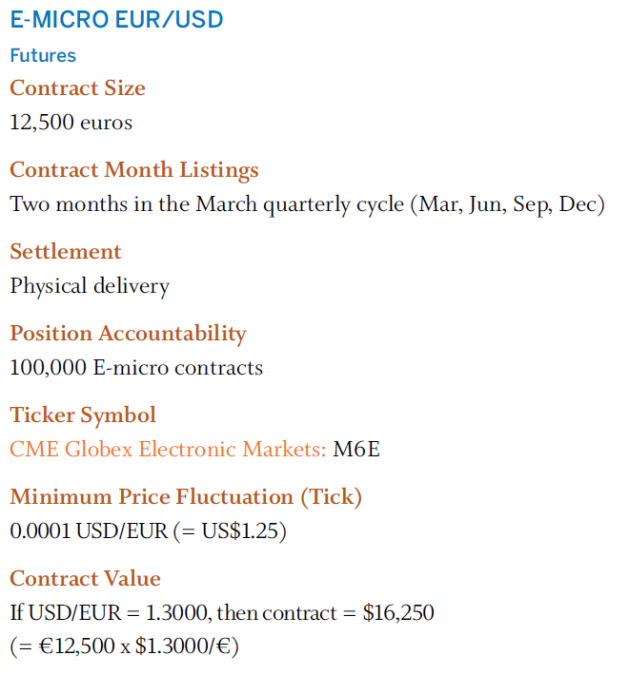Viewport: 632px width, 675px height.
Task: Select the Position Accountability heading
Action: pyautogui.click(x=127, y=333)
